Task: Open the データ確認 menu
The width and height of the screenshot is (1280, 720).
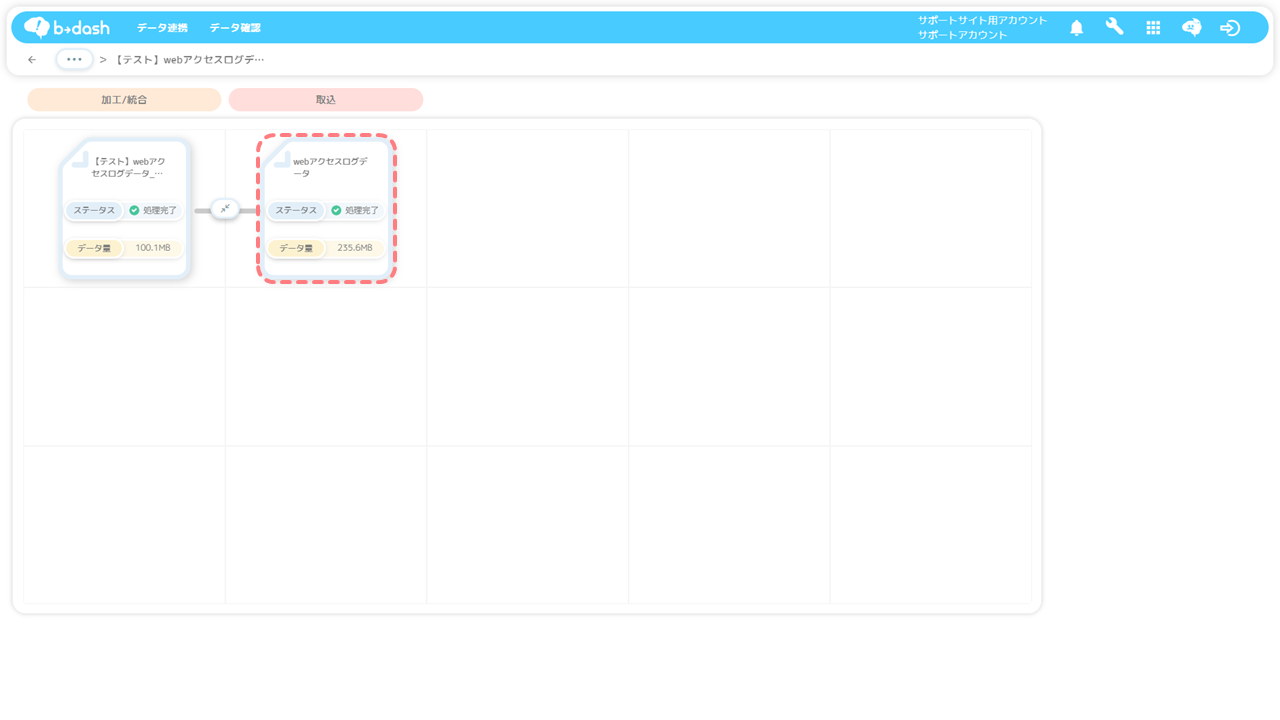Action: (x=235, y=28)
